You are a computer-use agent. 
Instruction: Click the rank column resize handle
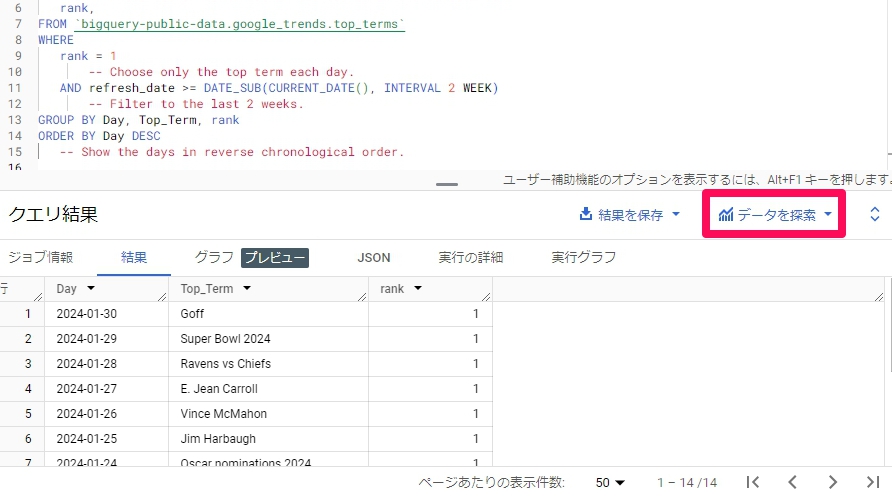point(486,296)
